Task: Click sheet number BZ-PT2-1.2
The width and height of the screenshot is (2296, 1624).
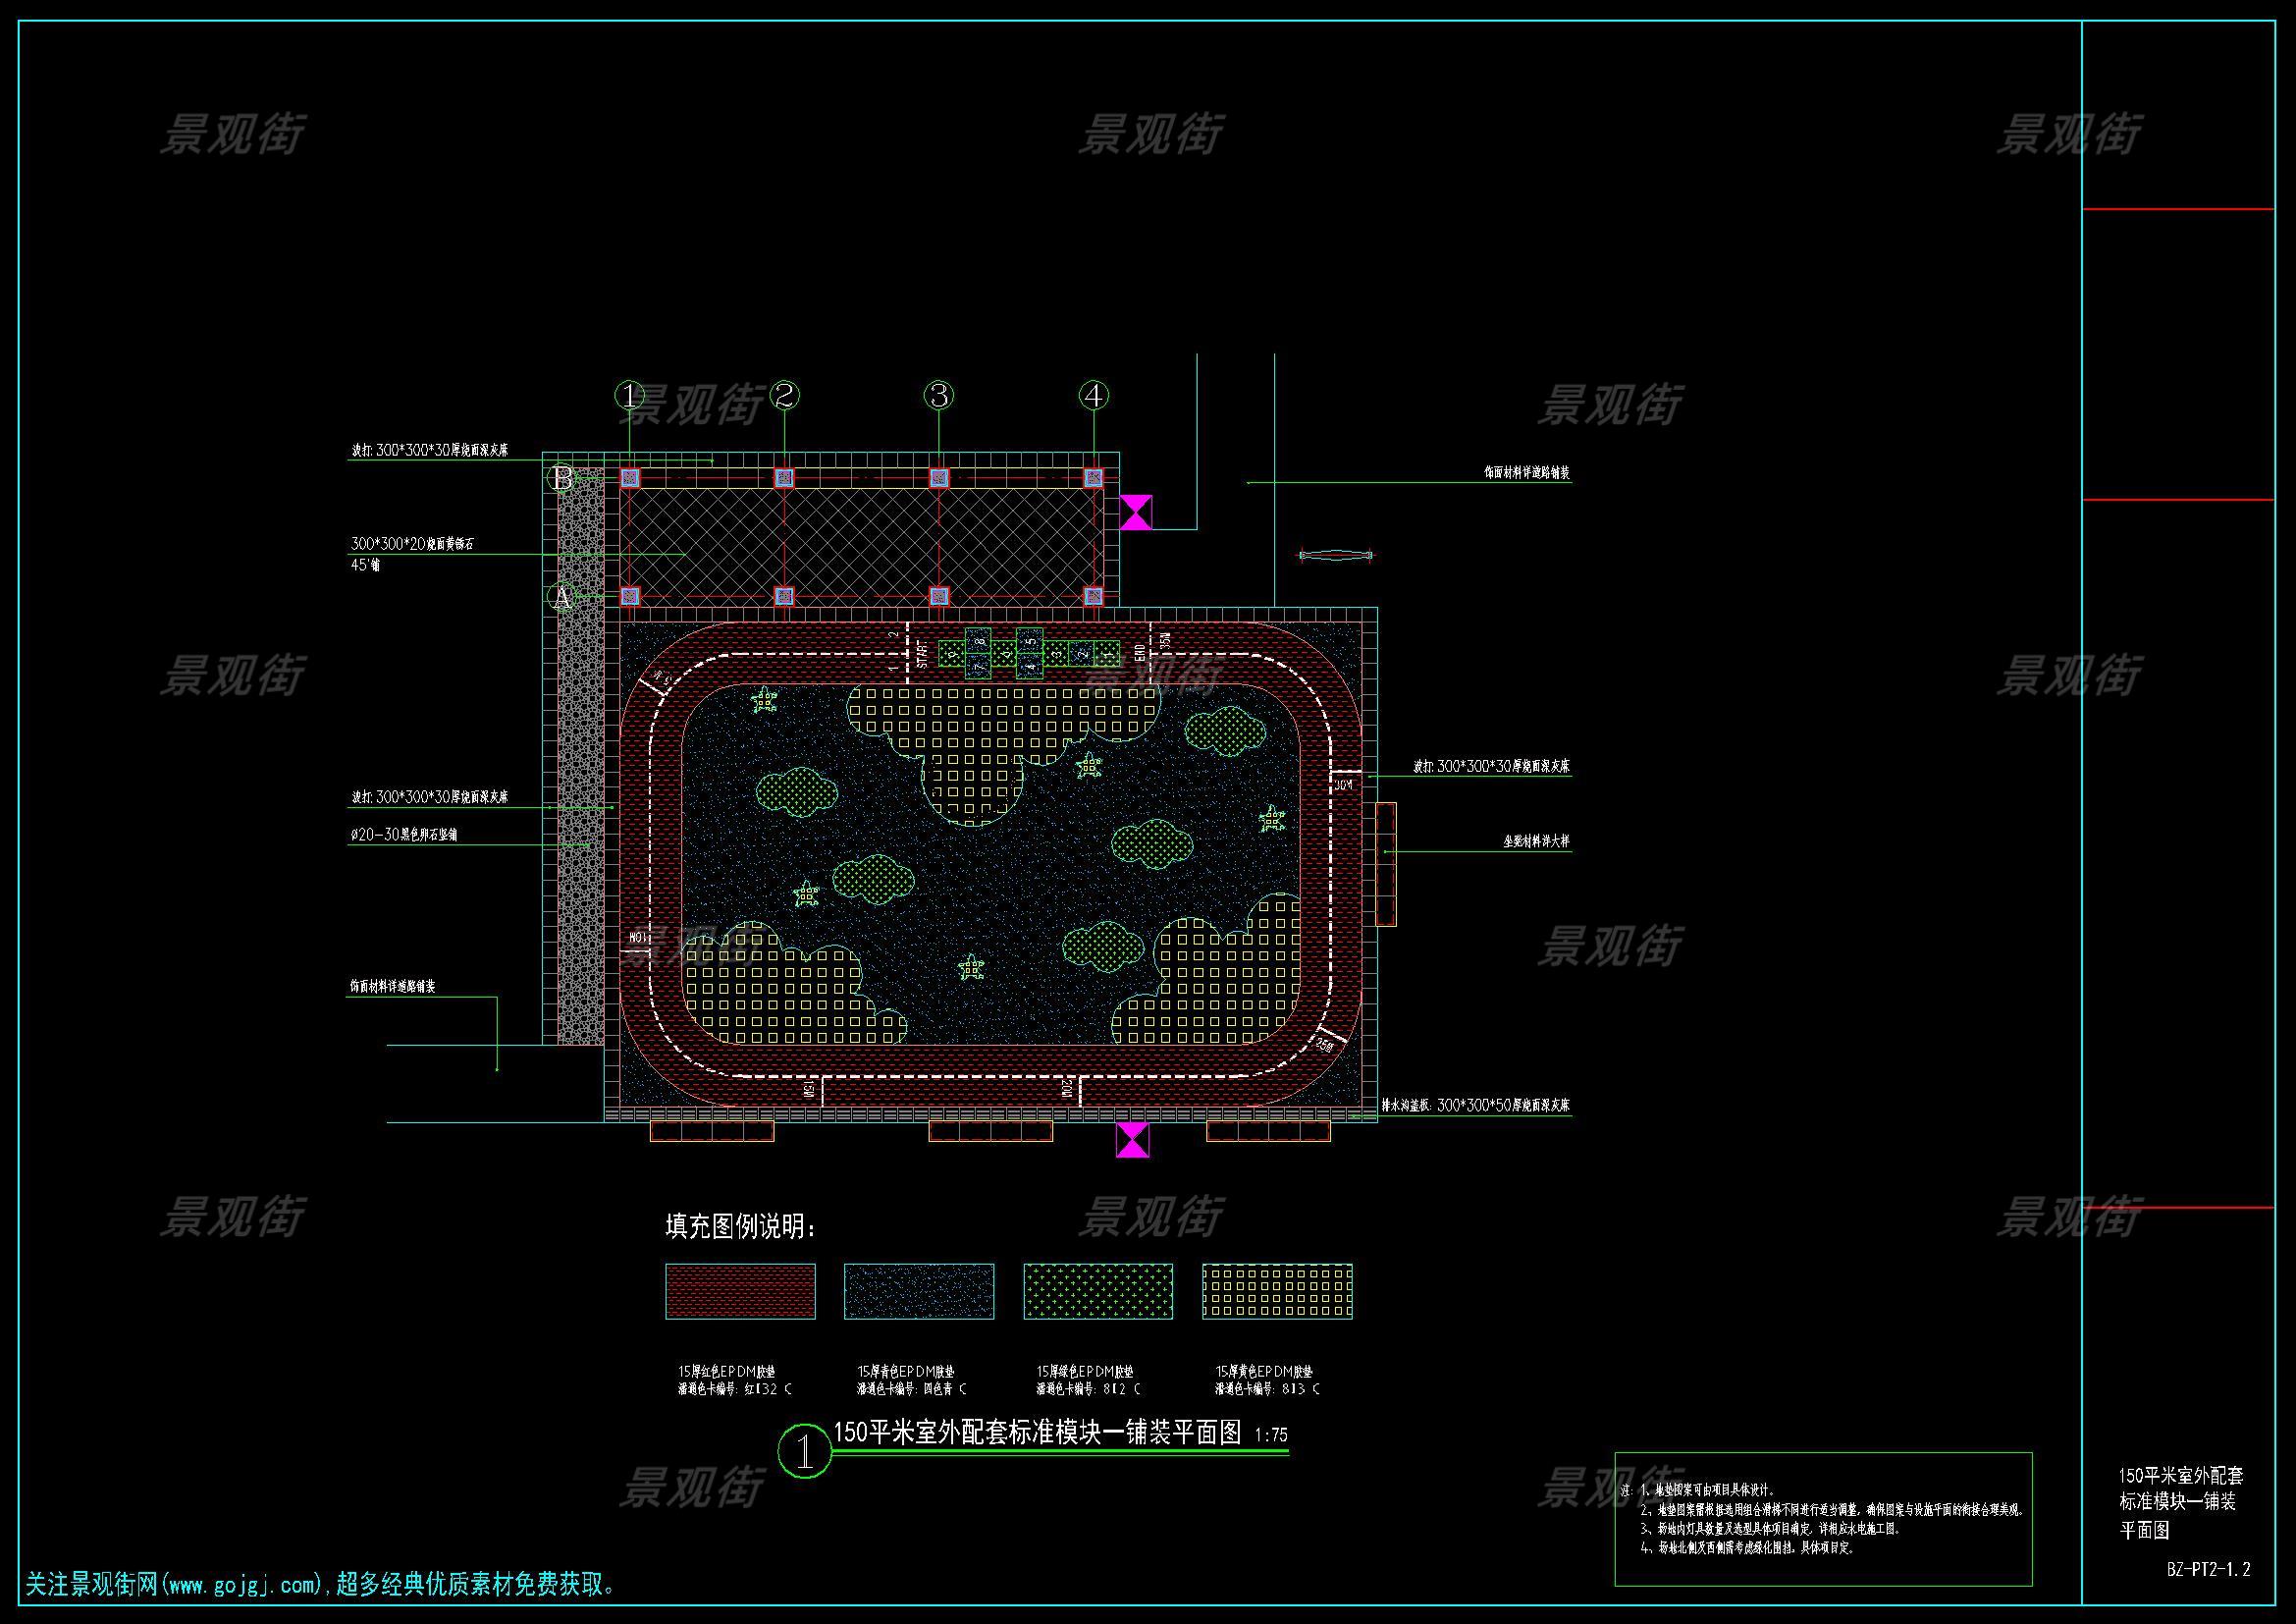Action: [x=2208, y=1569]
